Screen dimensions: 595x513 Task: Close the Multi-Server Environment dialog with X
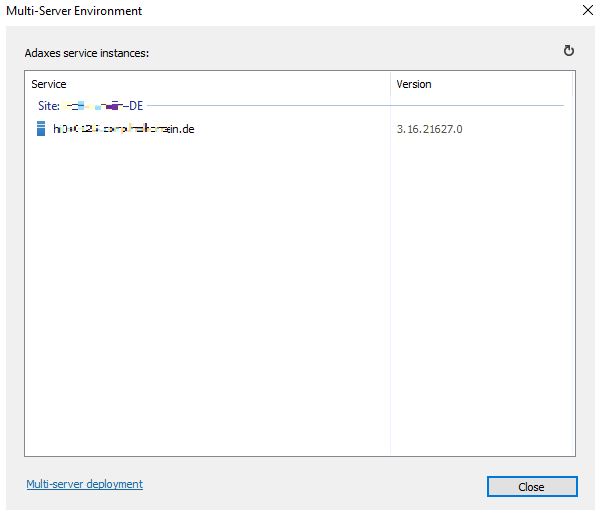(x=587, y=10)
